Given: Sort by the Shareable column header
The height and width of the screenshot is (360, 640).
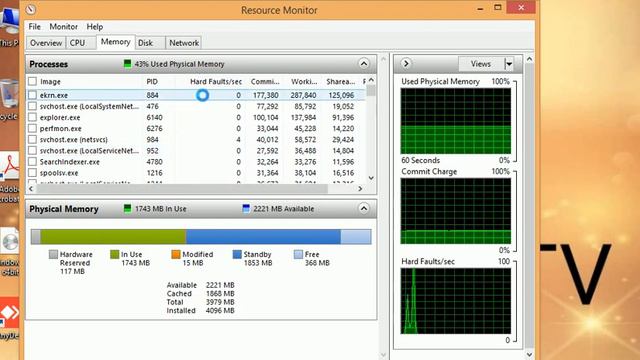Looking at the screenshot, I should 340,82.
